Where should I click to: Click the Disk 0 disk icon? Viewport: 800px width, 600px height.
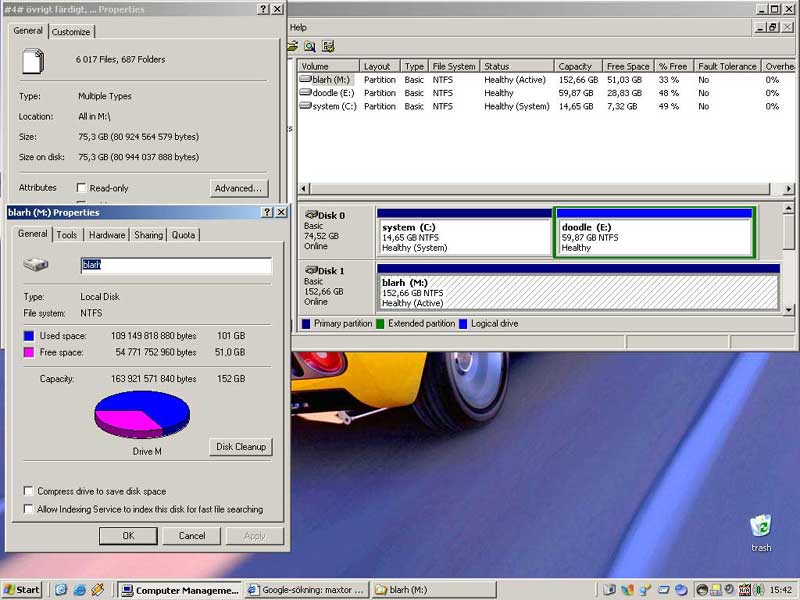tap(311, 215)
